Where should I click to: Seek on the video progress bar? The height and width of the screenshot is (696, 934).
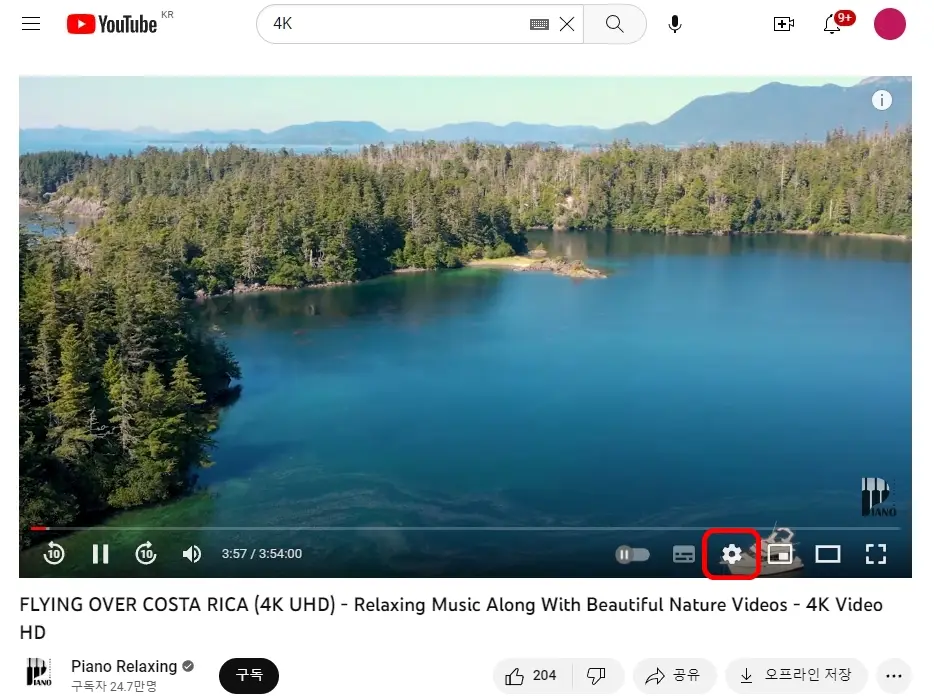tap(465, 528)
